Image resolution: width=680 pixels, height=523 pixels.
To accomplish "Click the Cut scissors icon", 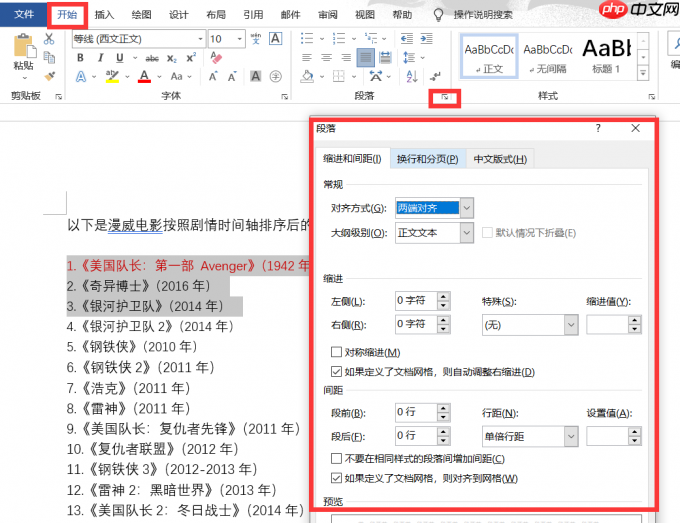I will click(x=49, y=39).
